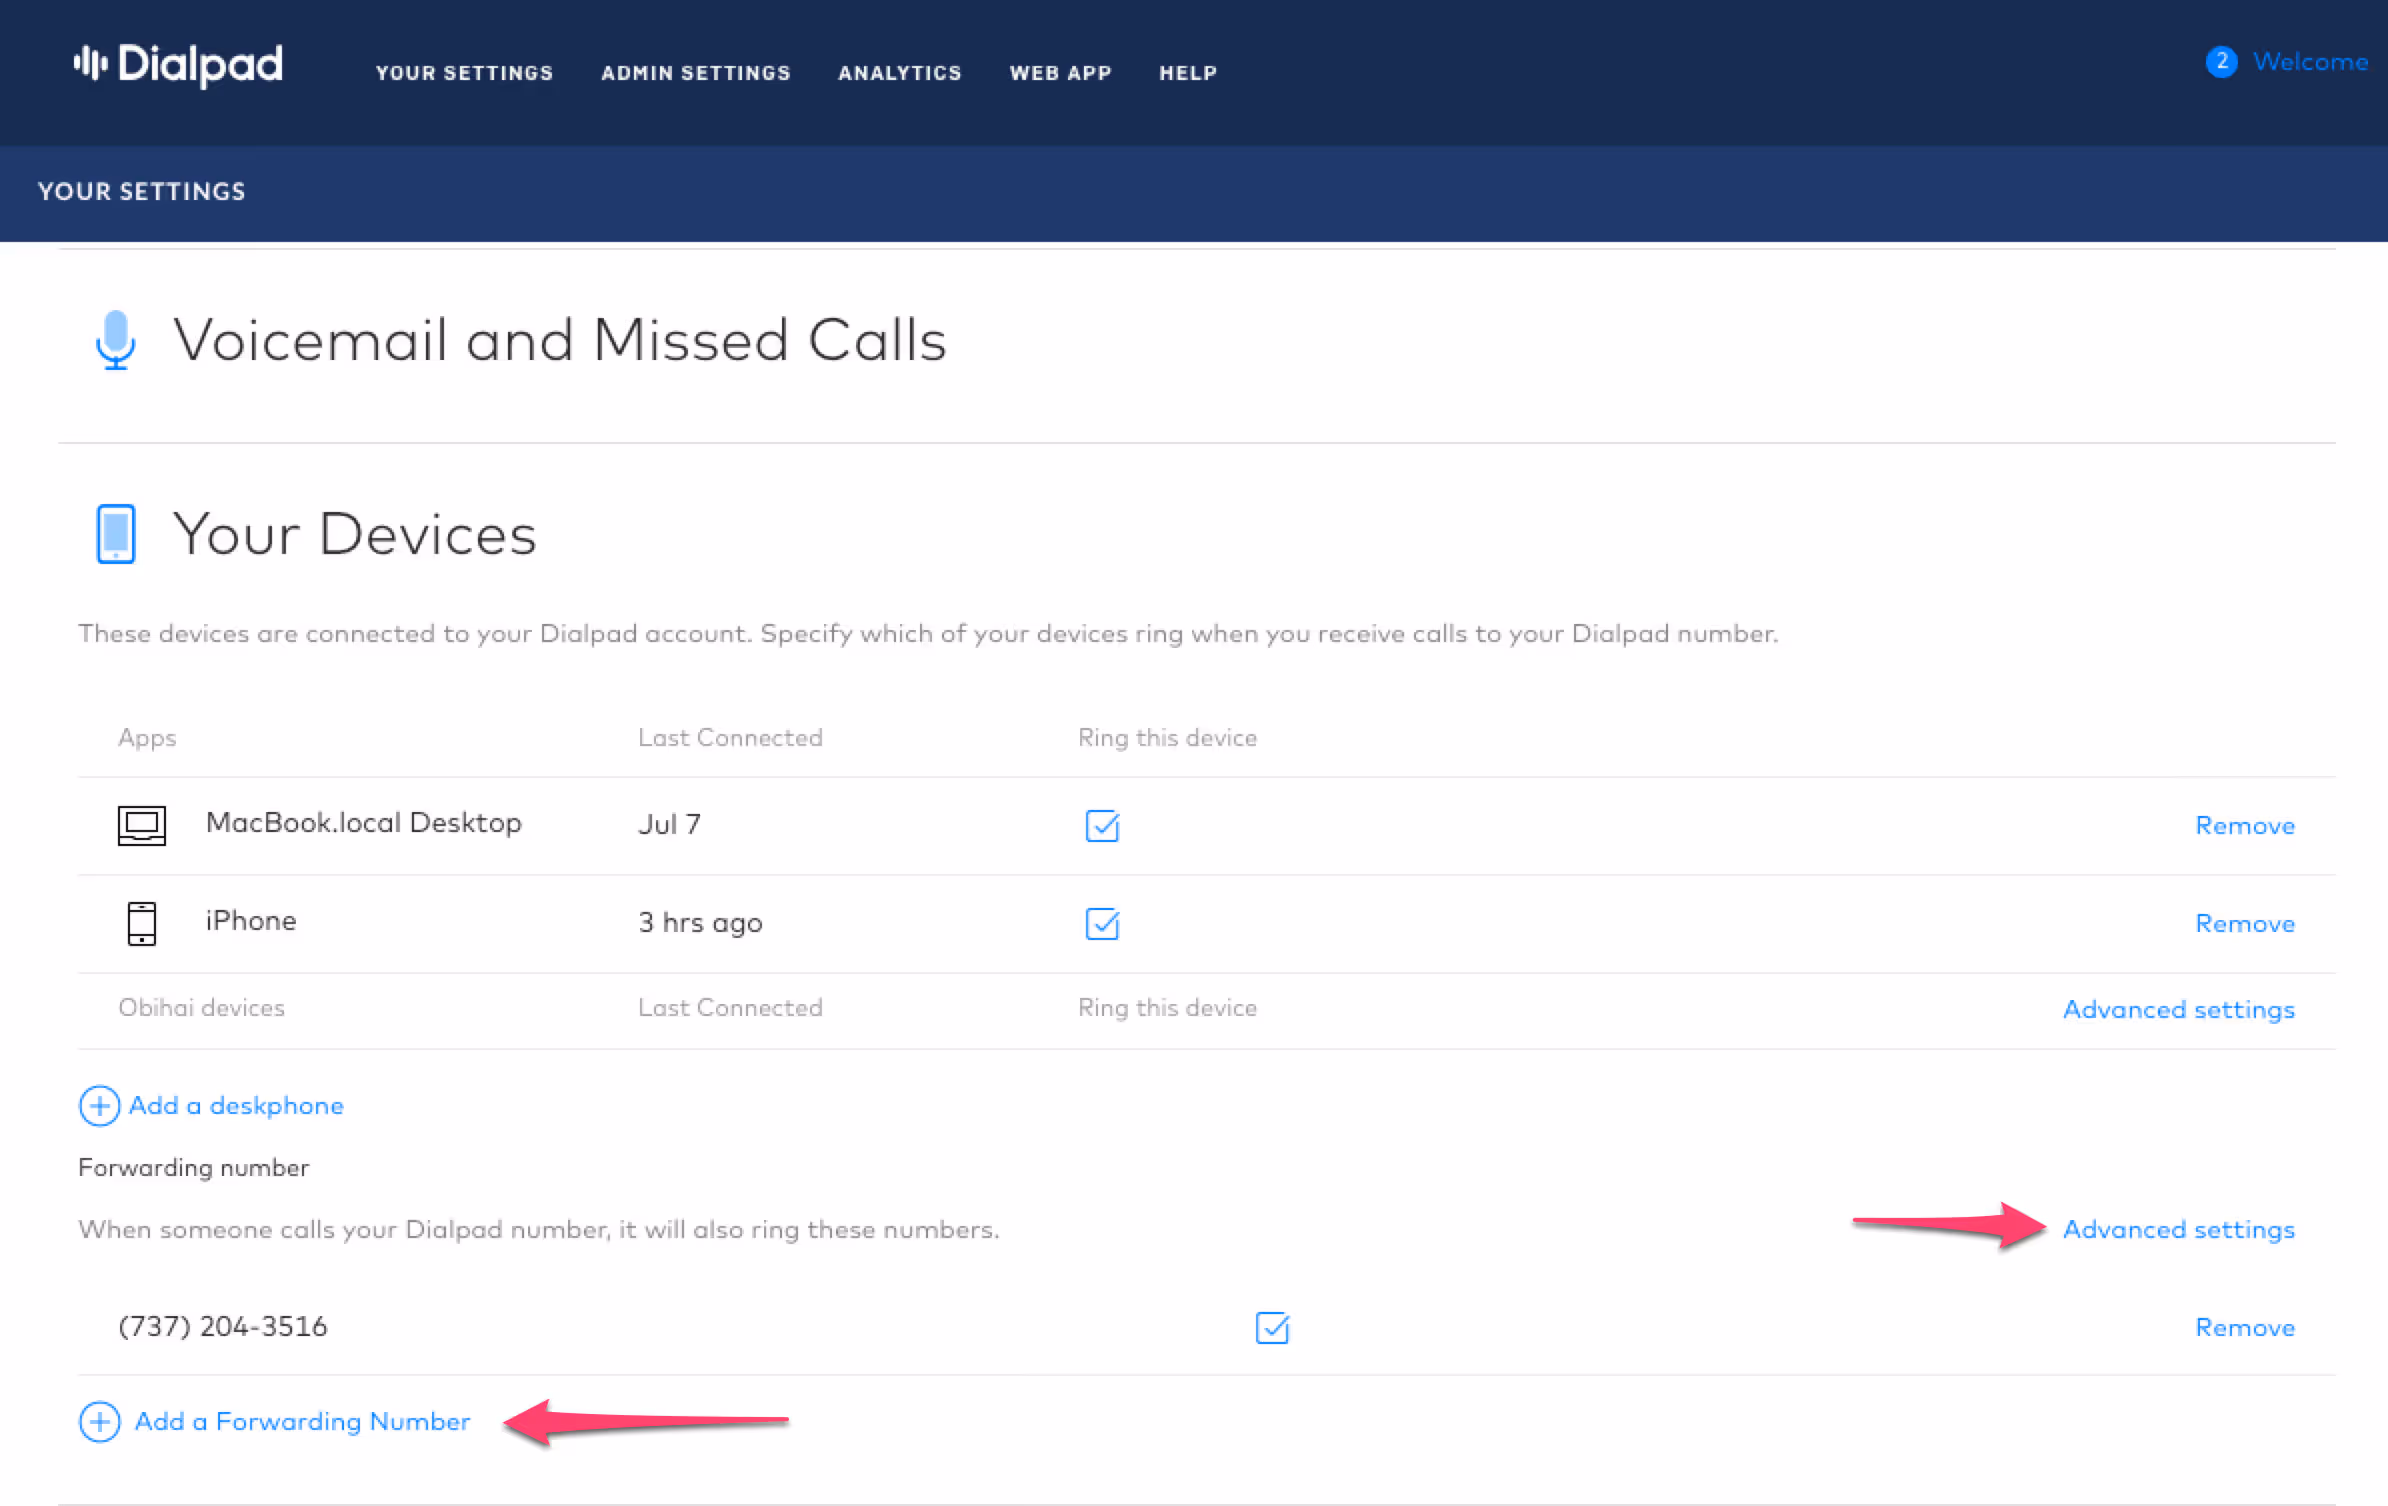Select the (737) 204-3516 forwarding number row

tap(223, 1326)
